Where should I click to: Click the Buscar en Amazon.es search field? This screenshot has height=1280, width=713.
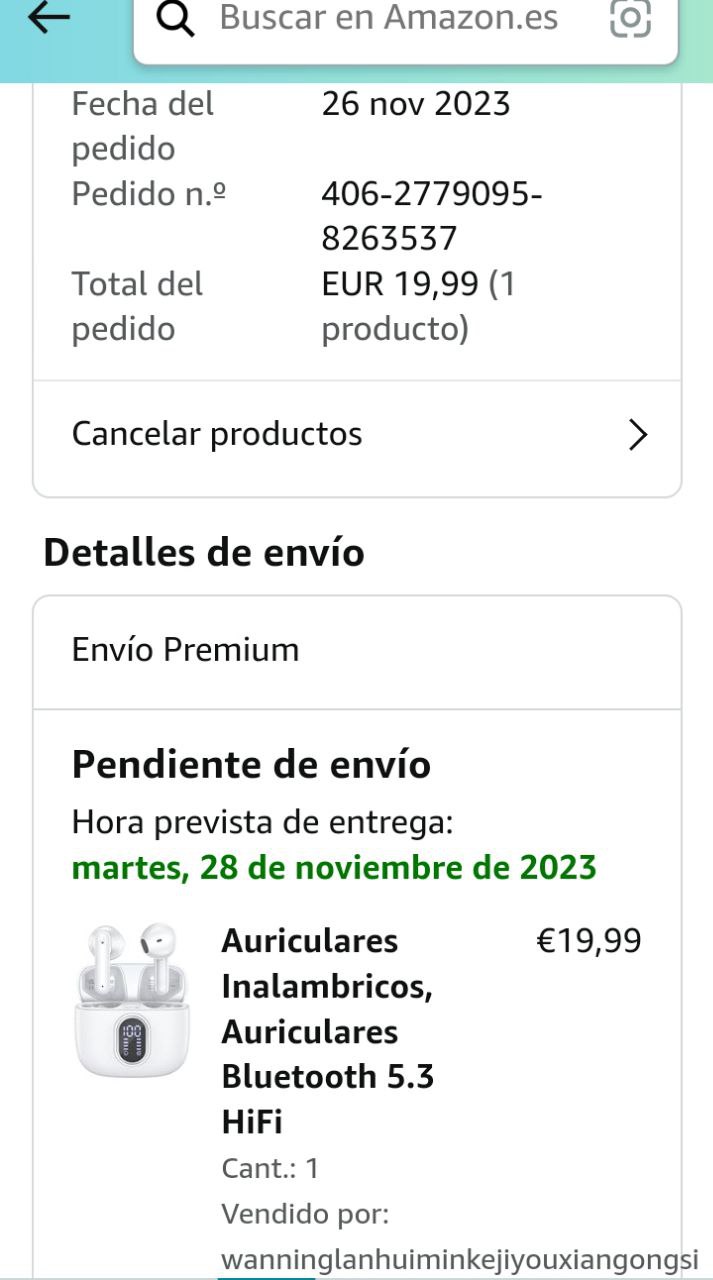click(388, 18)
